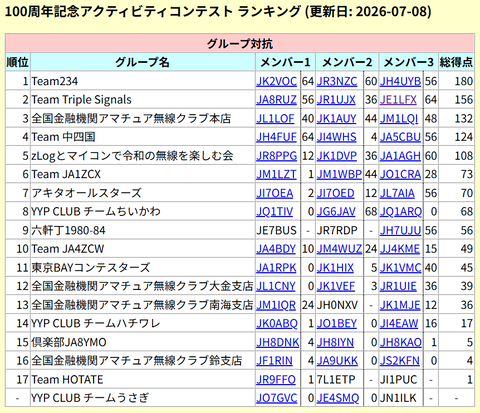Open callsign link JF1RIN
Viewport: 480px width, 413px height.
(x=274, y=361)
